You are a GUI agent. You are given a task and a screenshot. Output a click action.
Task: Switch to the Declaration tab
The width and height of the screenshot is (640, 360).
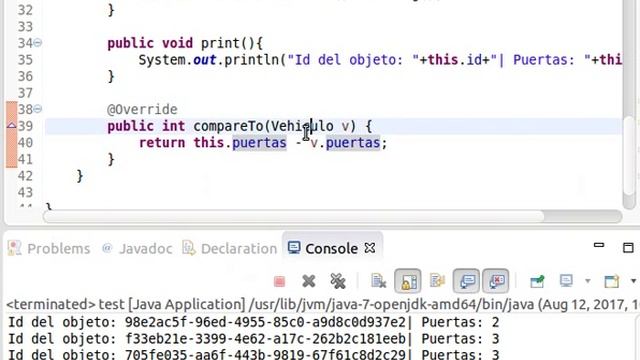pos(230,248)
